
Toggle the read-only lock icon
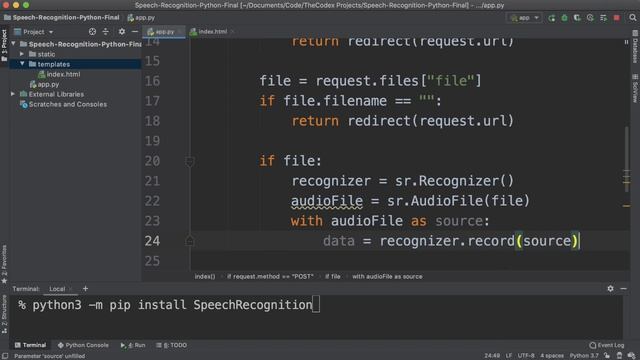607,356
